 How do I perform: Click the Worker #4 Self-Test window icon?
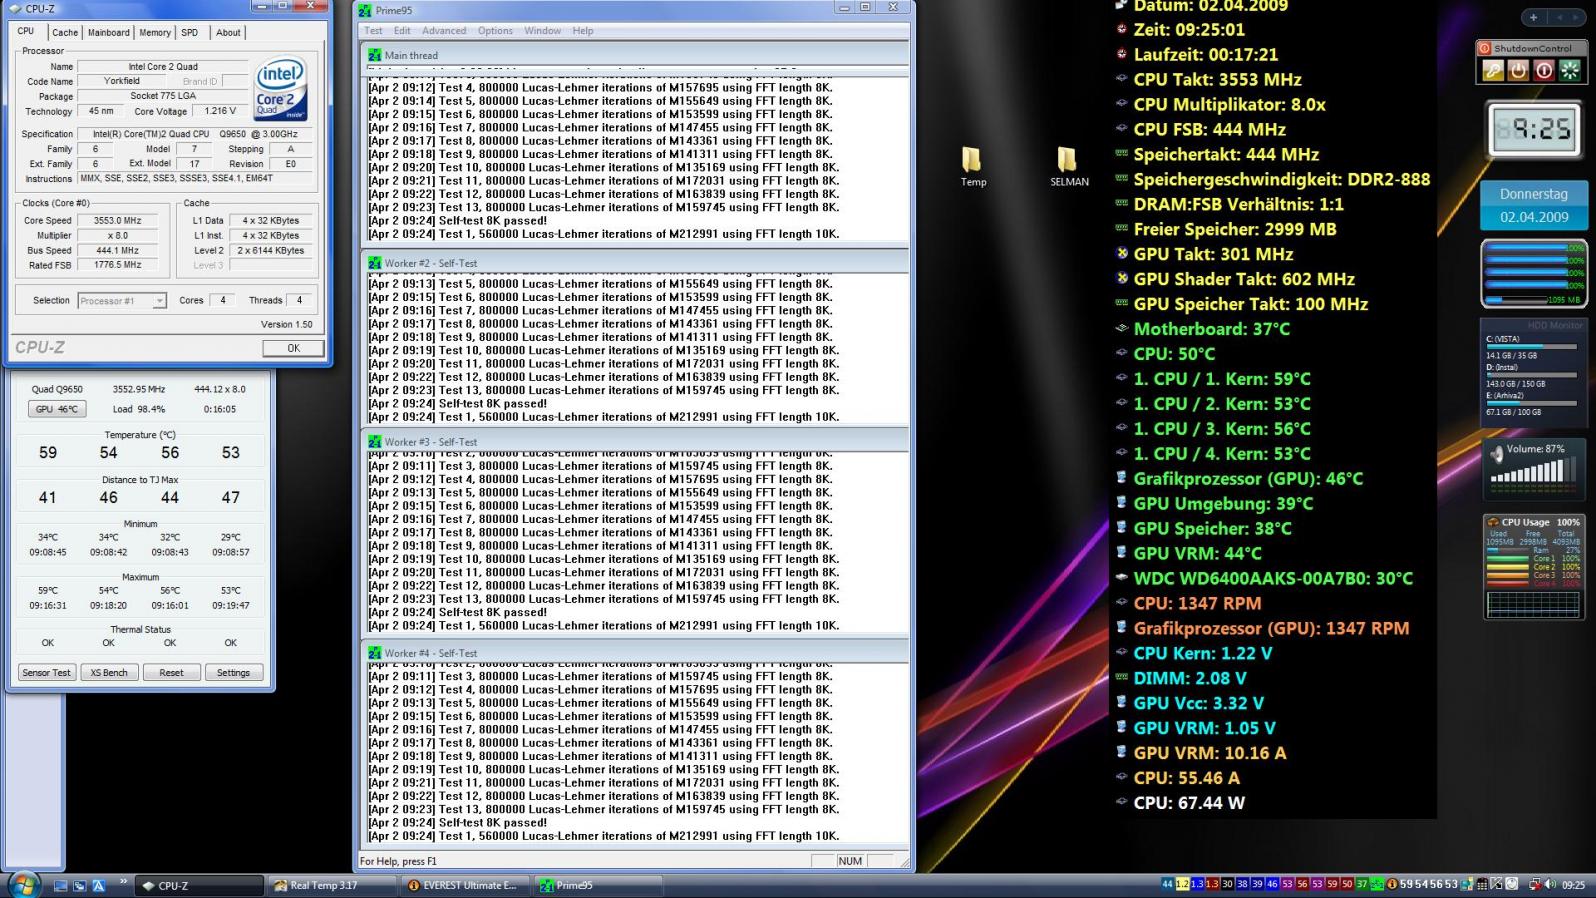(x=375, y=652)
